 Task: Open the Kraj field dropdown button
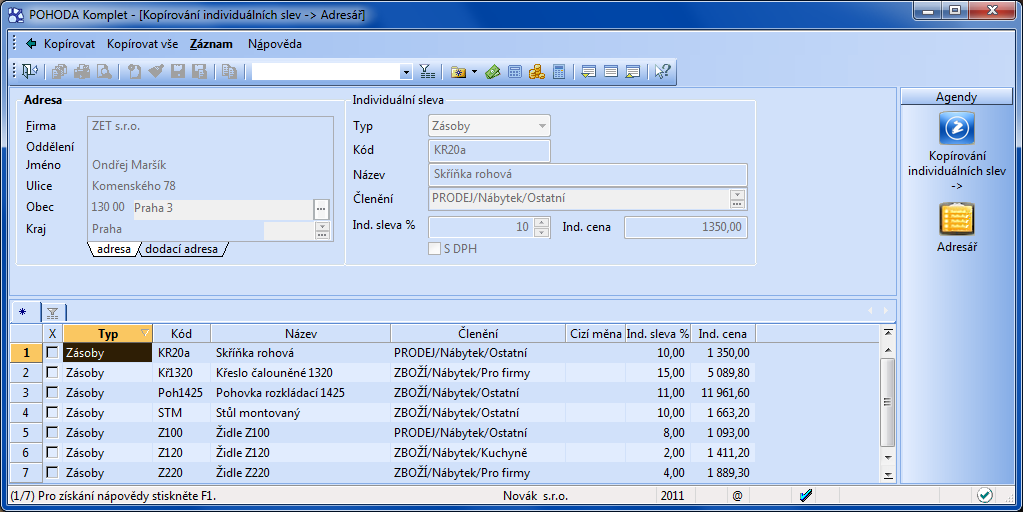pyautogui.click(x=322, y=230)
